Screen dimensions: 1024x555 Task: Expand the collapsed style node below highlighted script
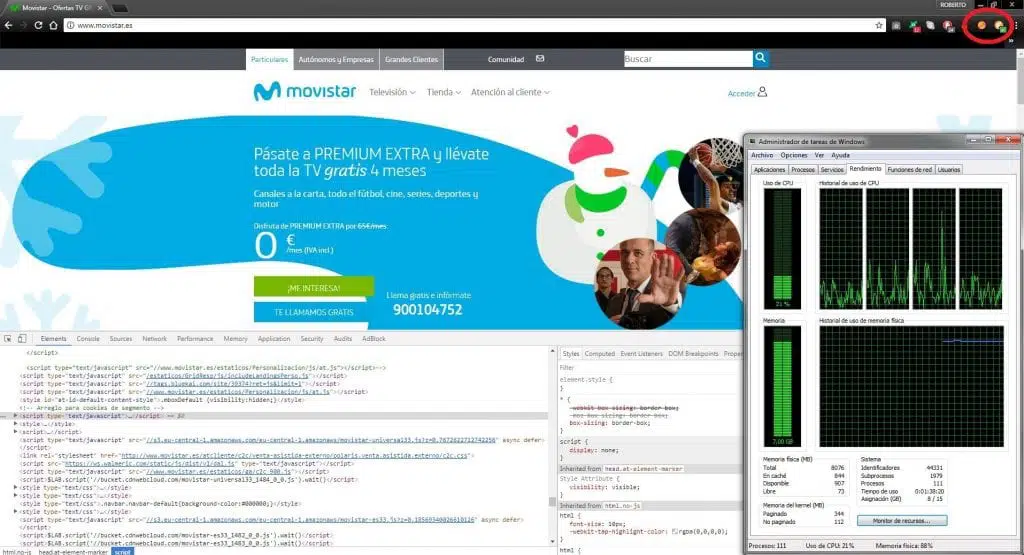[x=16, y=424]
